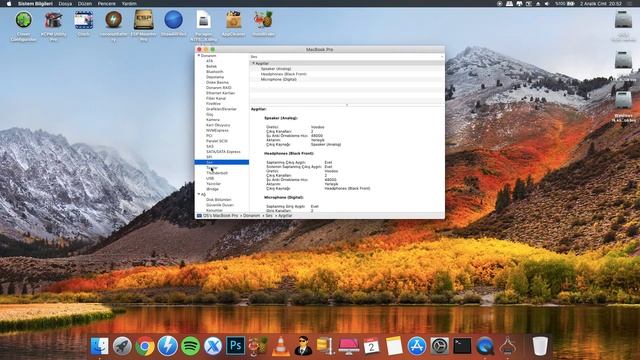Open the blue sphere desktop app icon

pos(173,20)
